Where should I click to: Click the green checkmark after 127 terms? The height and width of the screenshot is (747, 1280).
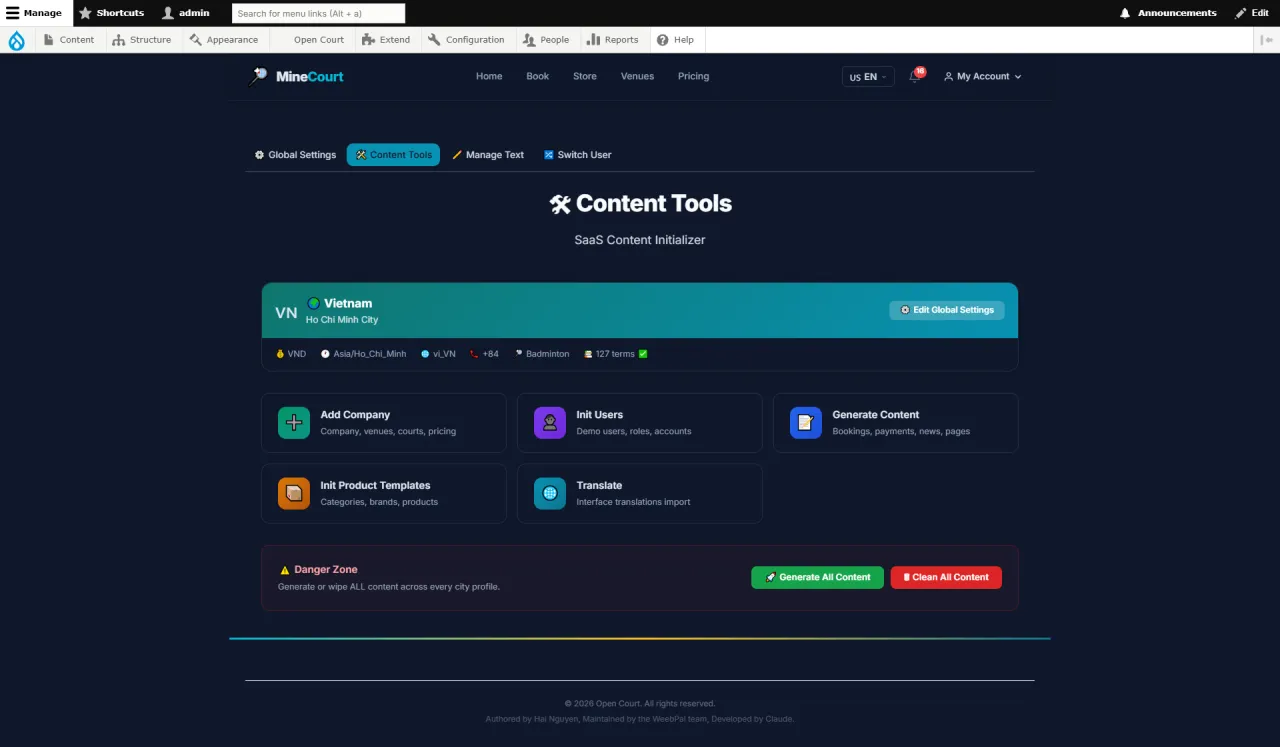pos(643,354)
